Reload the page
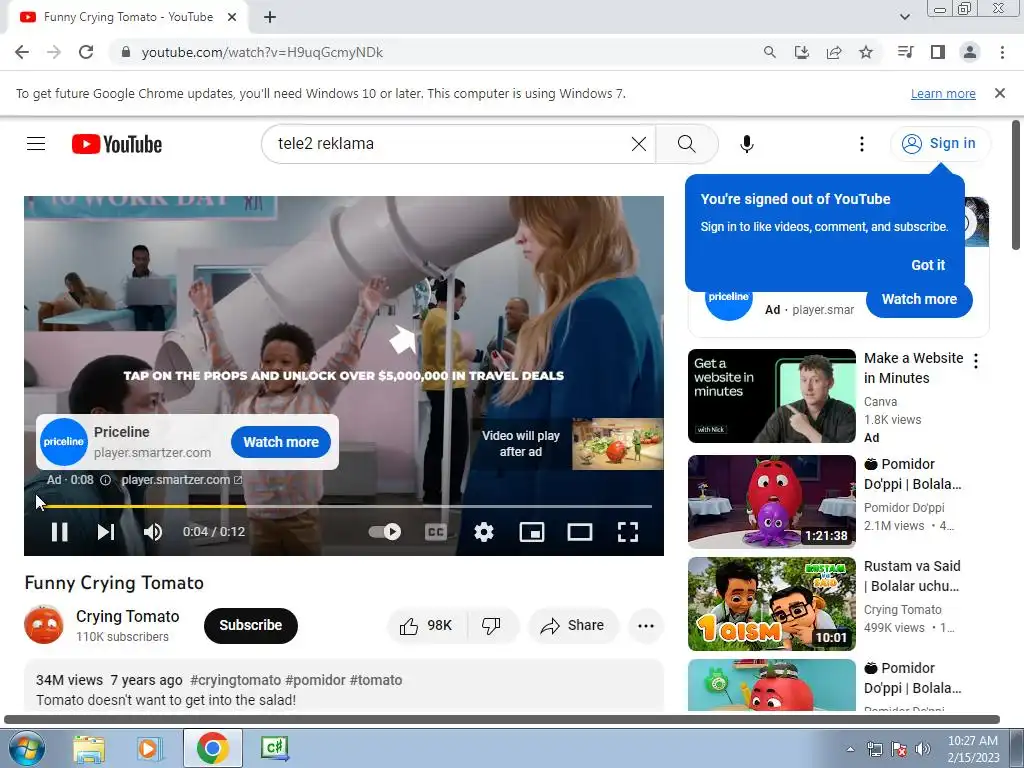 tap(86, 52)
